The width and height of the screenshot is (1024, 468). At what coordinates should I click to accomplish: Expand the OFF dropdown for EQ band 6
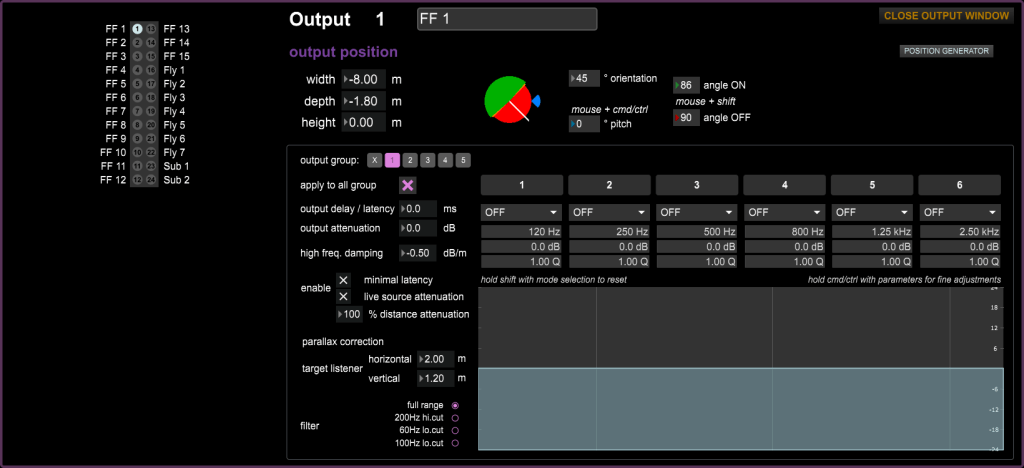tap(959, 212)
